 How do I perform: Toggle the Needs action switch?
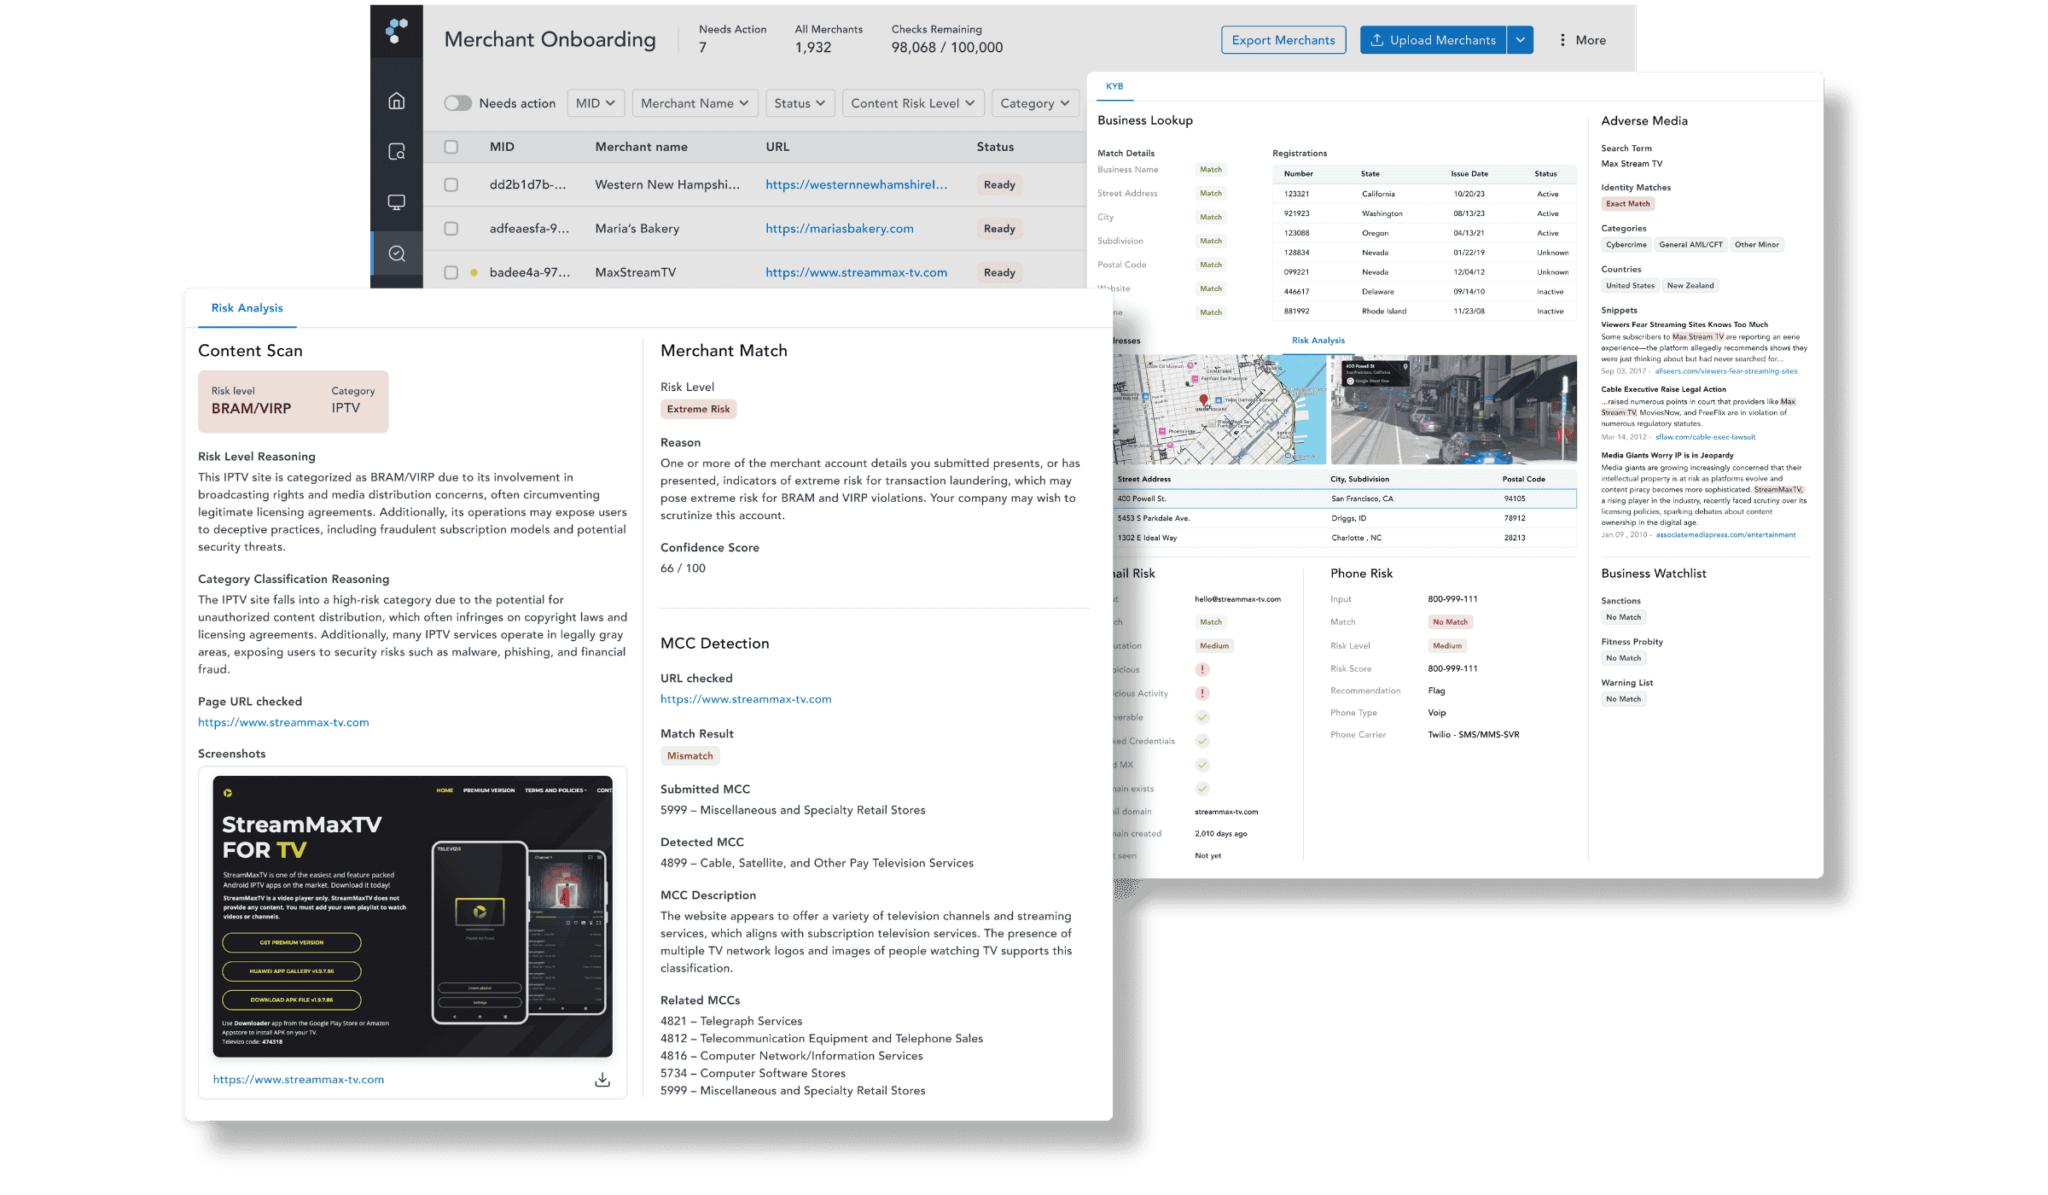[x=458, y=103]
